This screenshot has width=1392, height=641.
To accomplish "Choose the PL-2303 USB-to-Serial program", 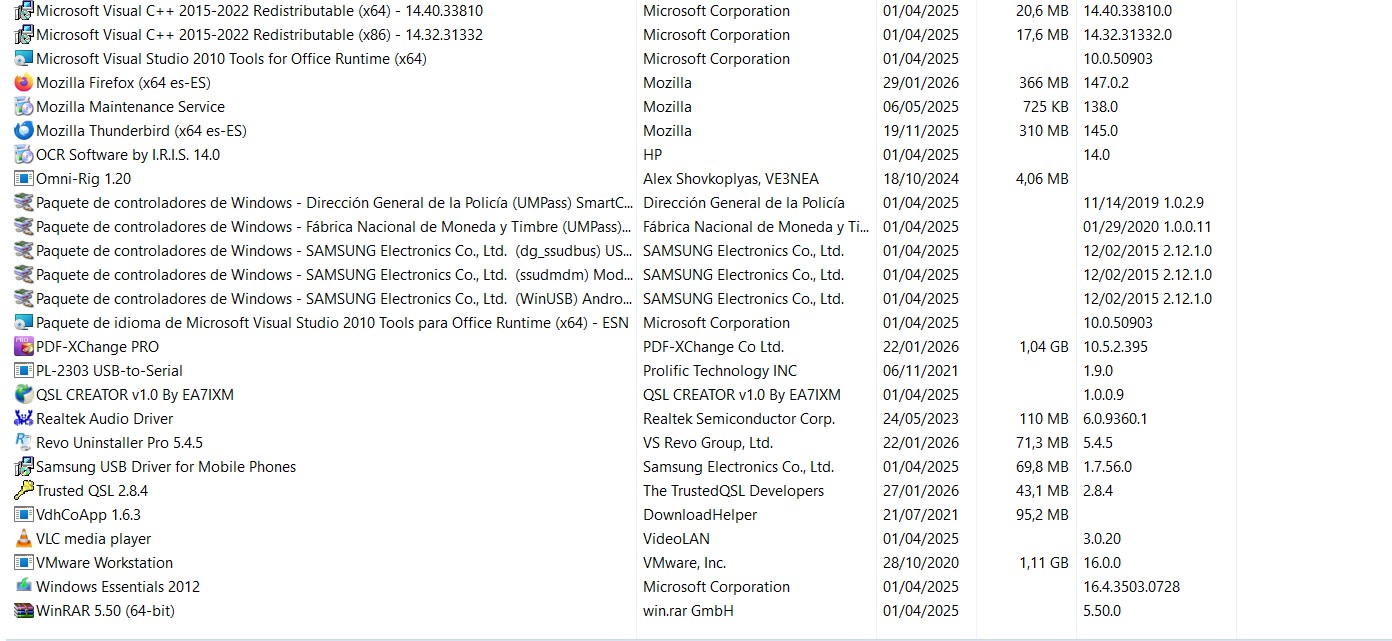I will click(109, 371).
